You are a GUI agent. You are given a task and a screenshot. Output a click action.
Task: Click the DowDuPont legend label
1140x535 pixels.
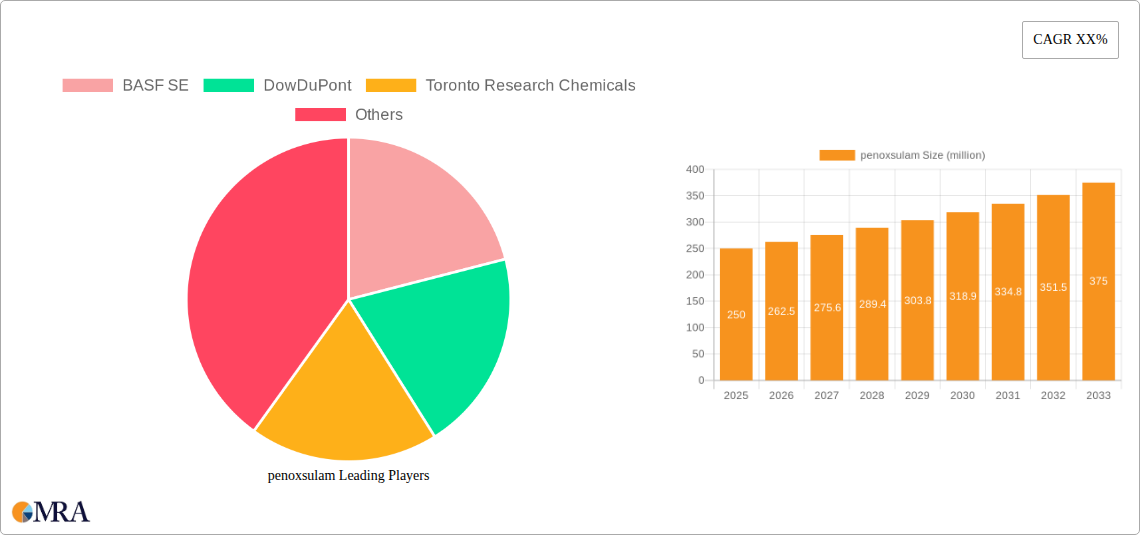tap(308, 86)
